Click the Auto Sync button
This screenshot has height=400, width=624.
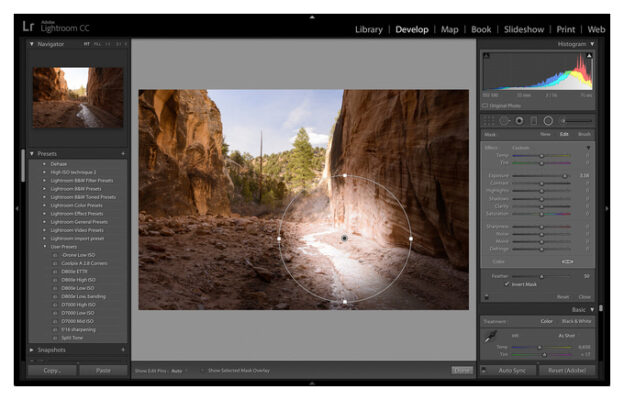pyautogui.click(x=512, y=371)
